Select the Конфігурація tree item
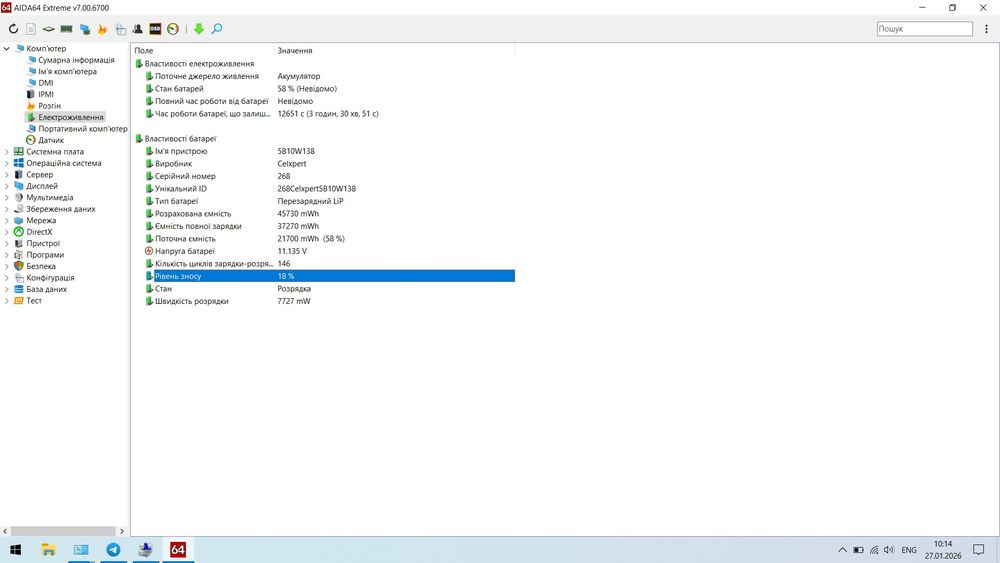 tap(50, 278)
